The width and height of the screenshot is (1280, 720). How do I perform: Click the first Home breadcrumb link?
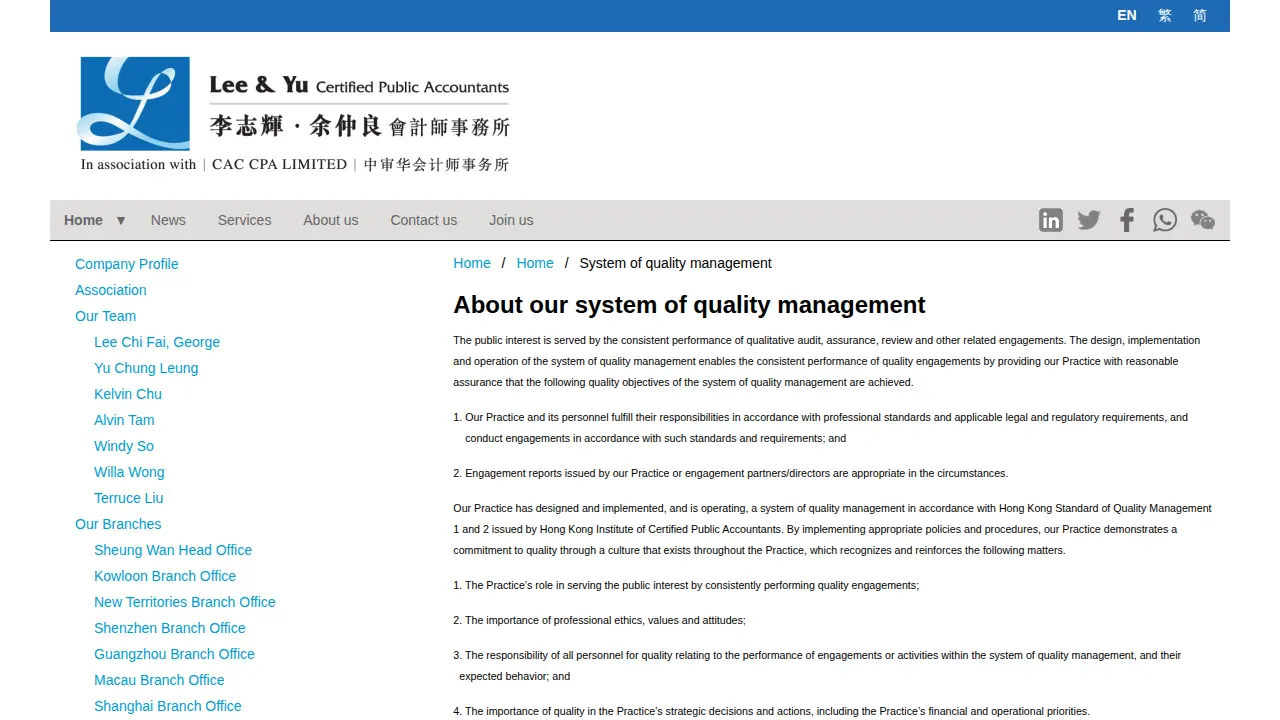[x=472, y=263]
